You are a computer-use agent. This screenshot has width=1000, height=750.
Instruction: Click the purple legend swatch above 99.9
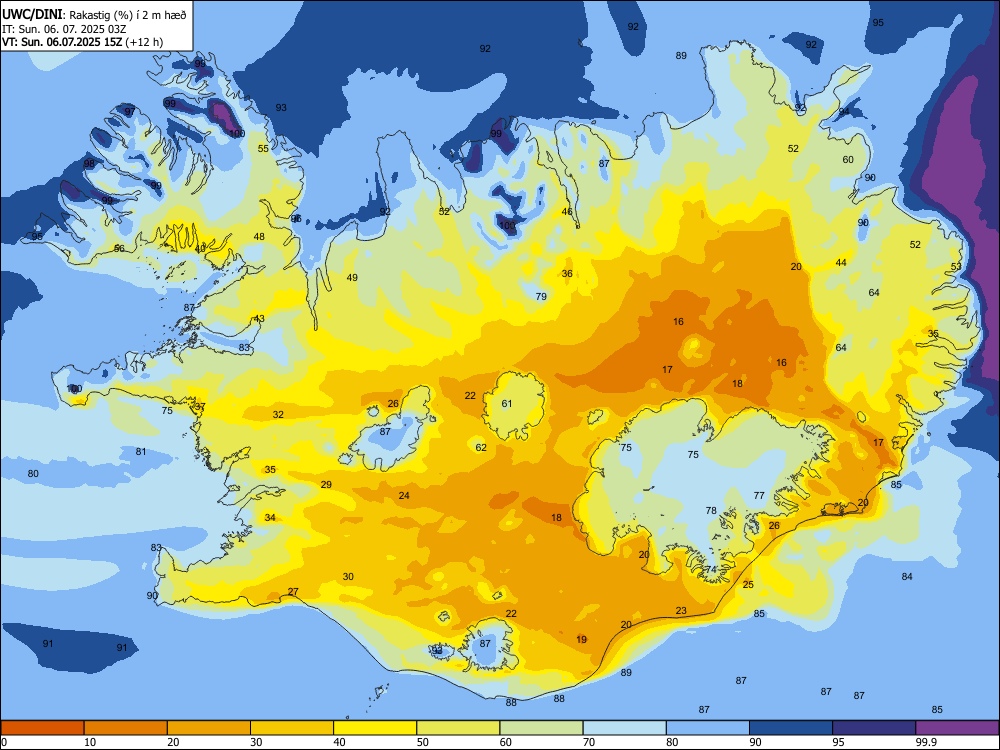click(957, 728)
